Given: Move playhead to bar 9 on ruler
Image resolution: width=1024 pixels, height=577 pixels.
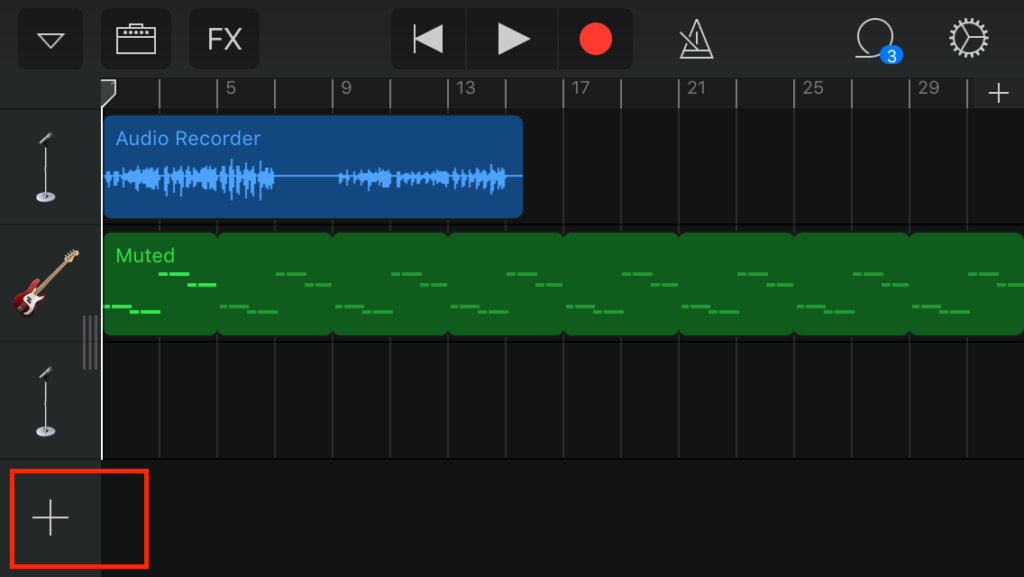Looking at the screenshot, I should coord(346,88).
